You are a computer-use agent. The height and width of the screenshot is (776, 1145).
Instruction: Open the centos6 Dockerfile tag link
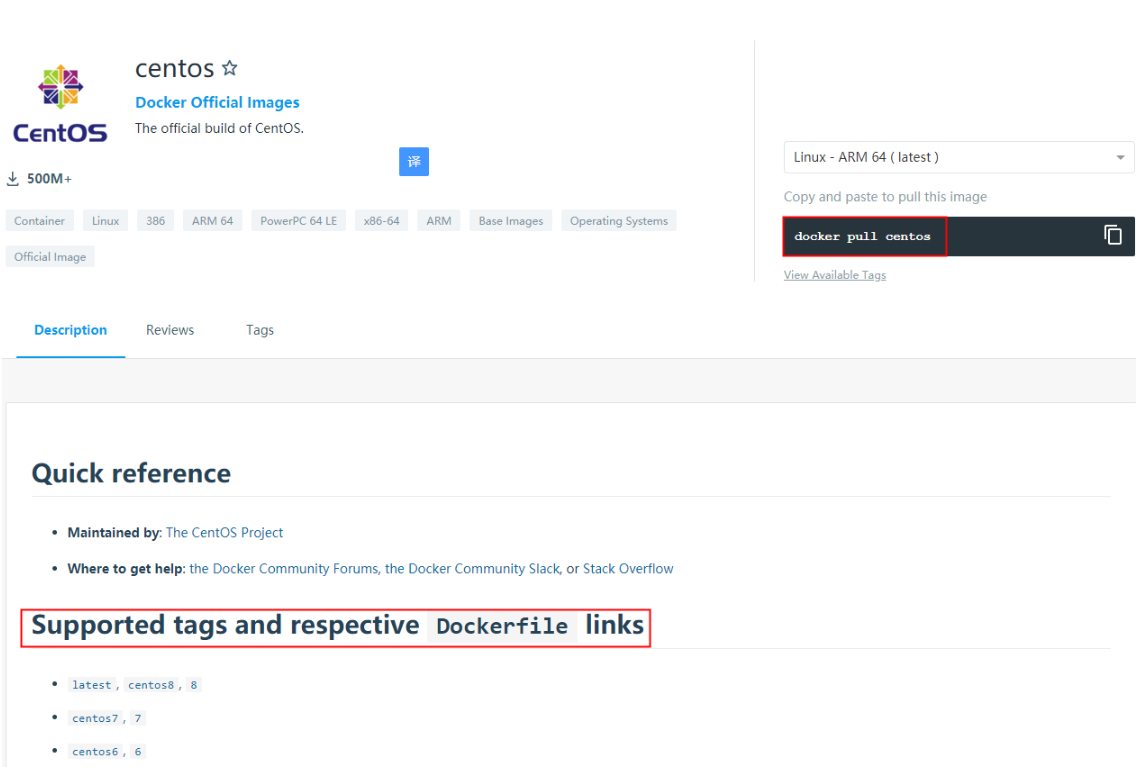click(95, 752)
